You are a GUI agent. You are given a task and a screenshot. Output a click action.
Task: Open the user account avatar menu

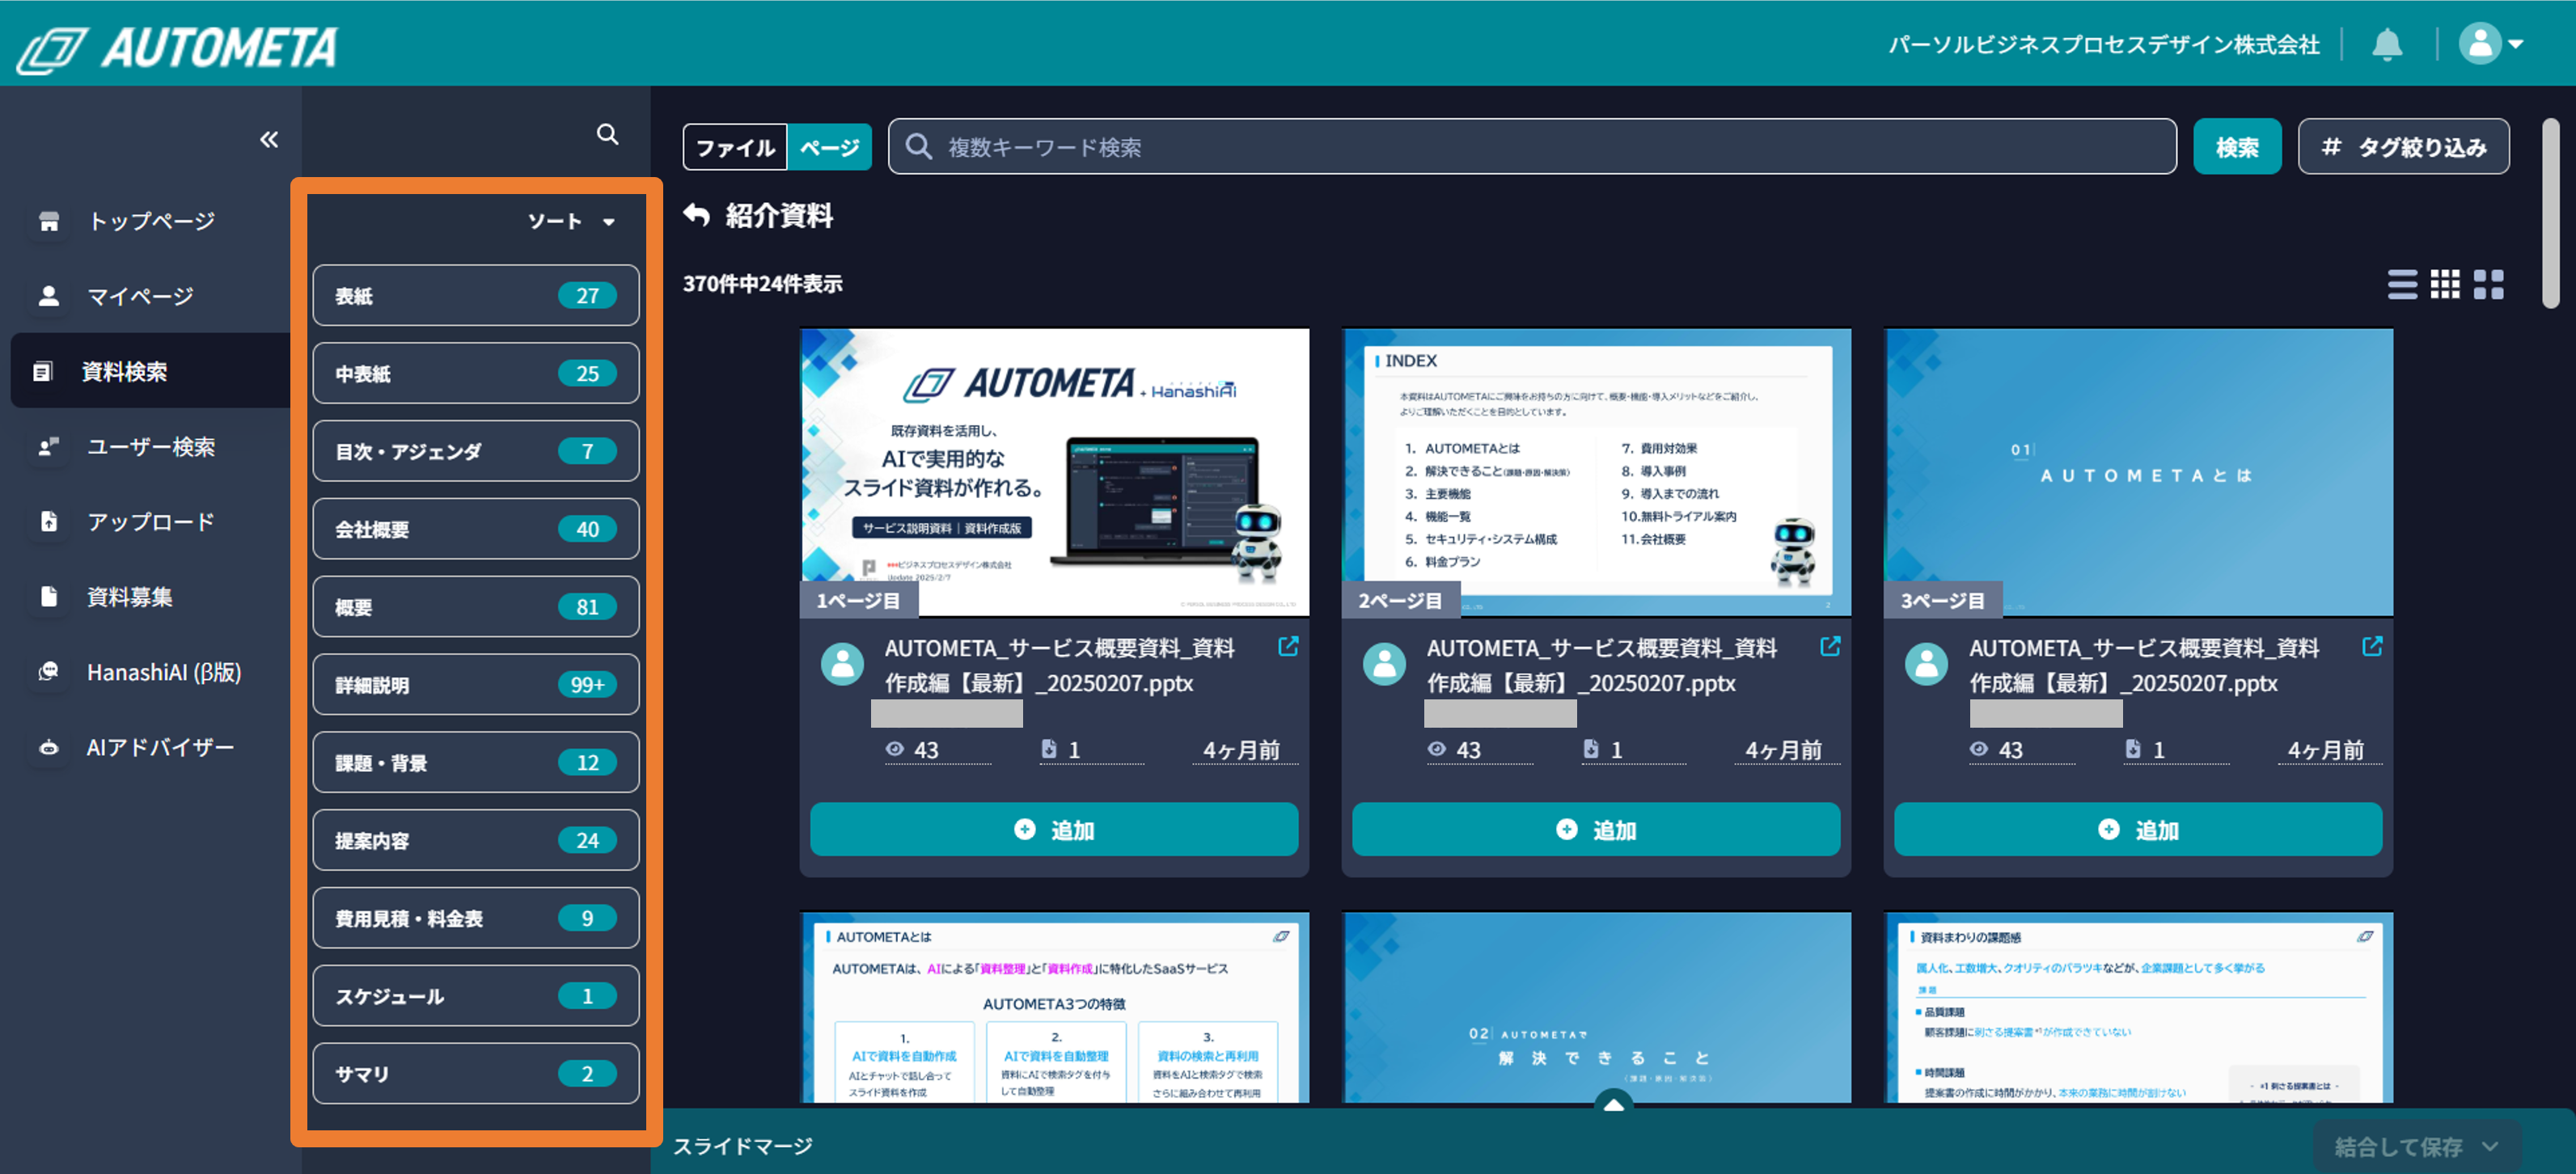tap(2490, 44)
